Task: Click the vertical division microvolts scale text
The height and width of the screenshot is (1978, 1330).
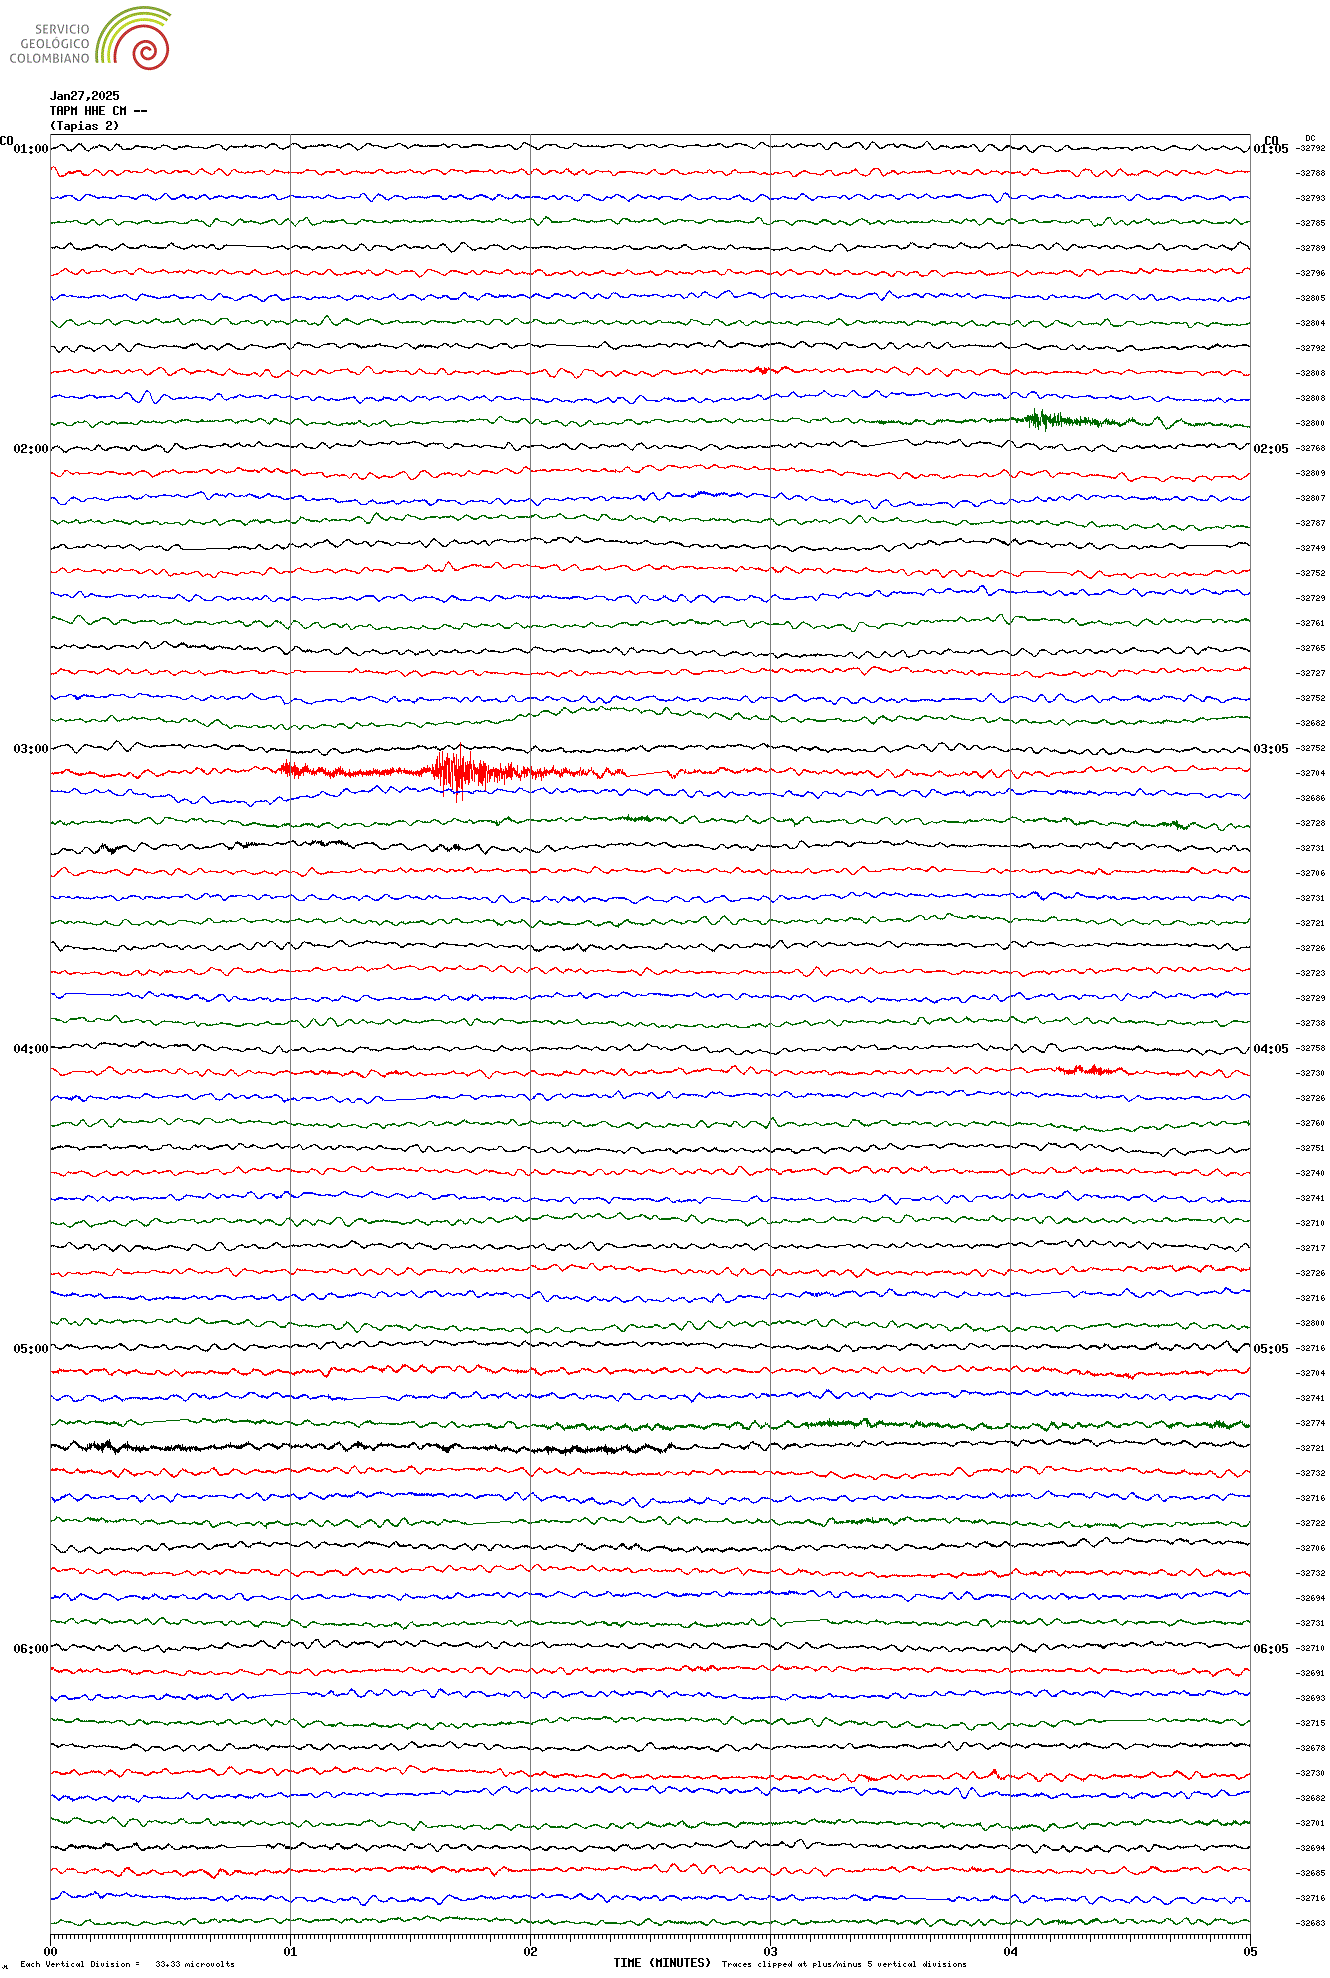Action: point(127,1964)
